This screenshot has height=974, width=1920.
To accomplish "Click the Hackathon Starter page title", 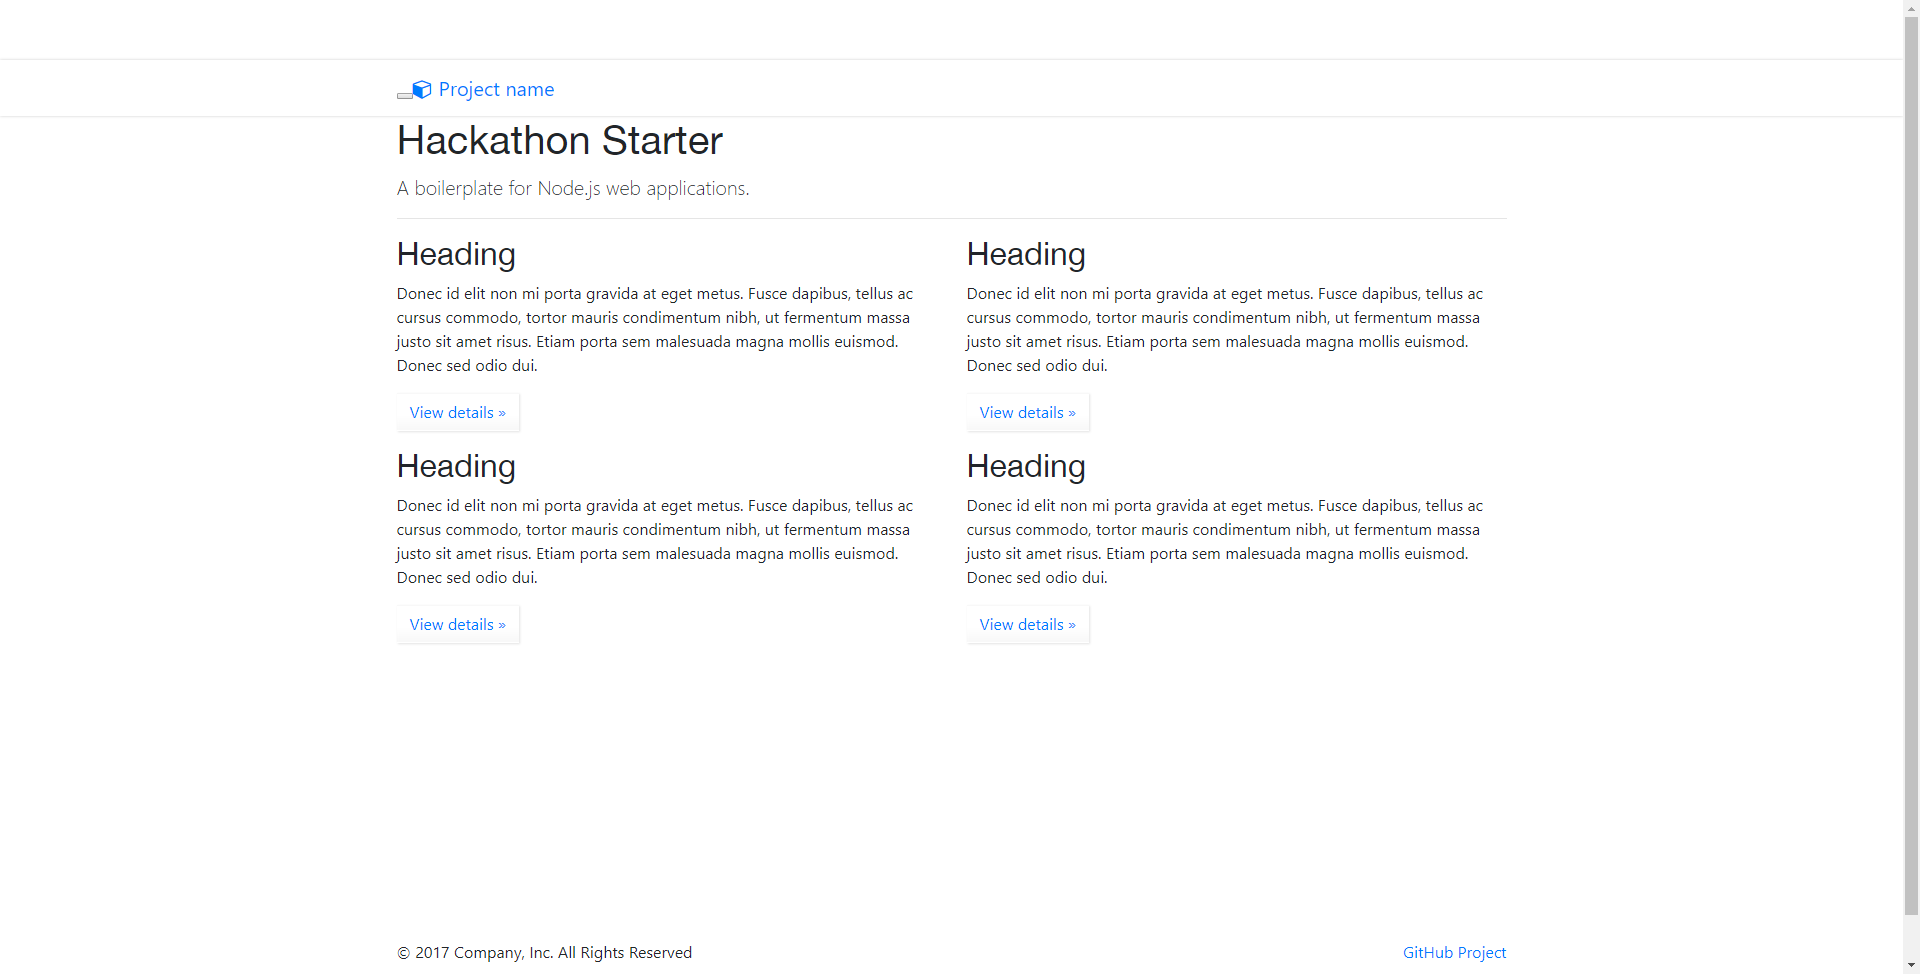I will point(559,141).
